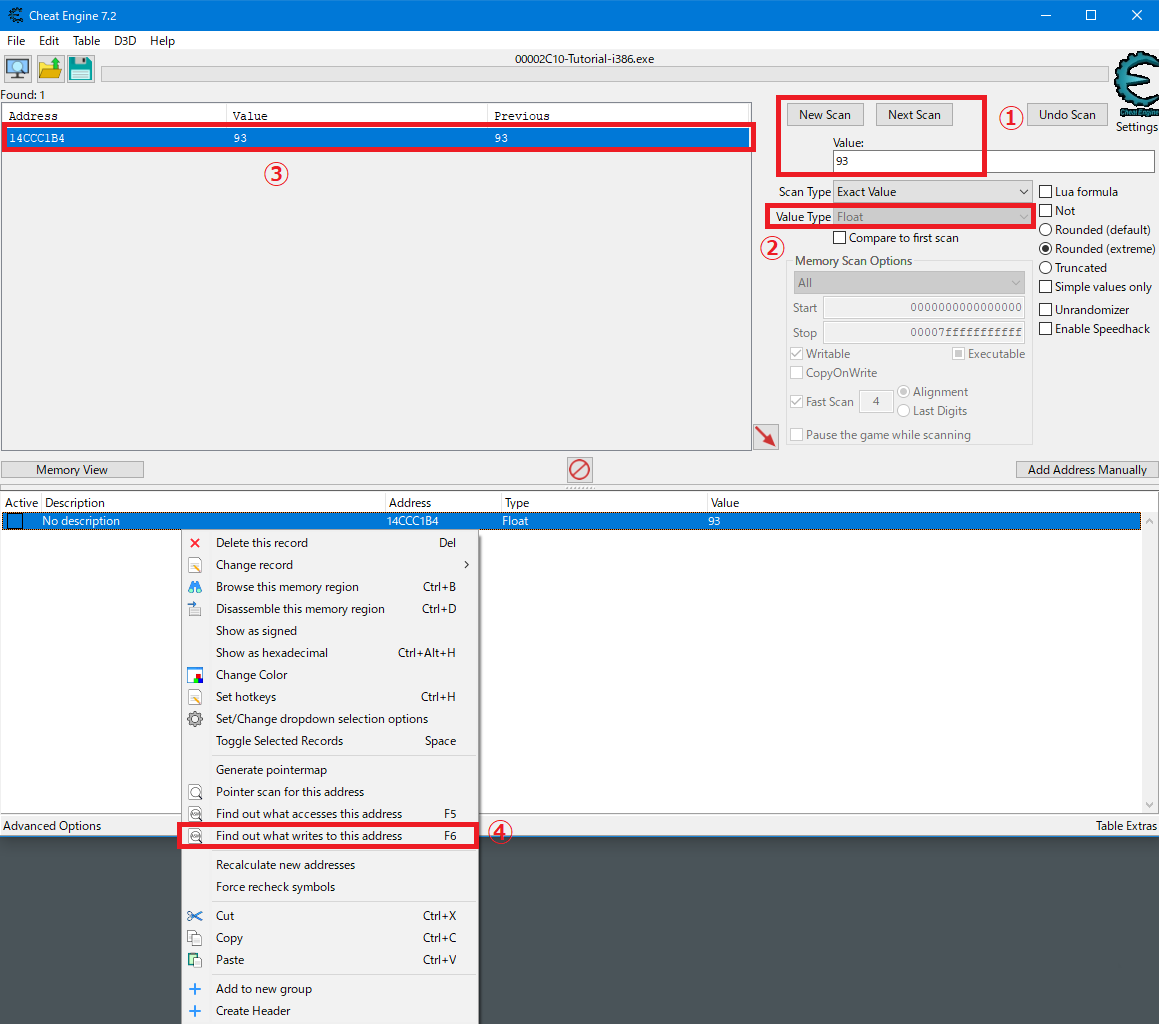Click the Cheat Engine title bar icon

pyautogui.click(x=16, y=15)
